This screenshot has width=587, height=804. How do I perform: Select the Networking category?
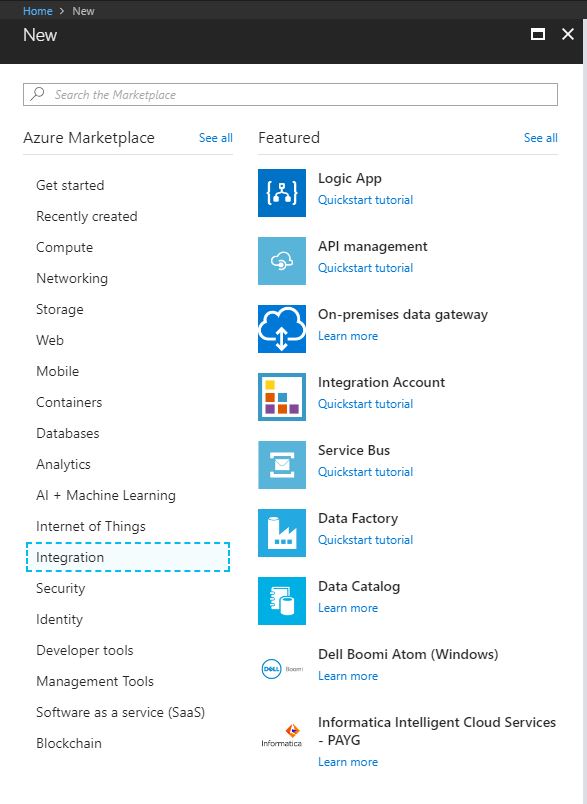click(x=72, y=278)
